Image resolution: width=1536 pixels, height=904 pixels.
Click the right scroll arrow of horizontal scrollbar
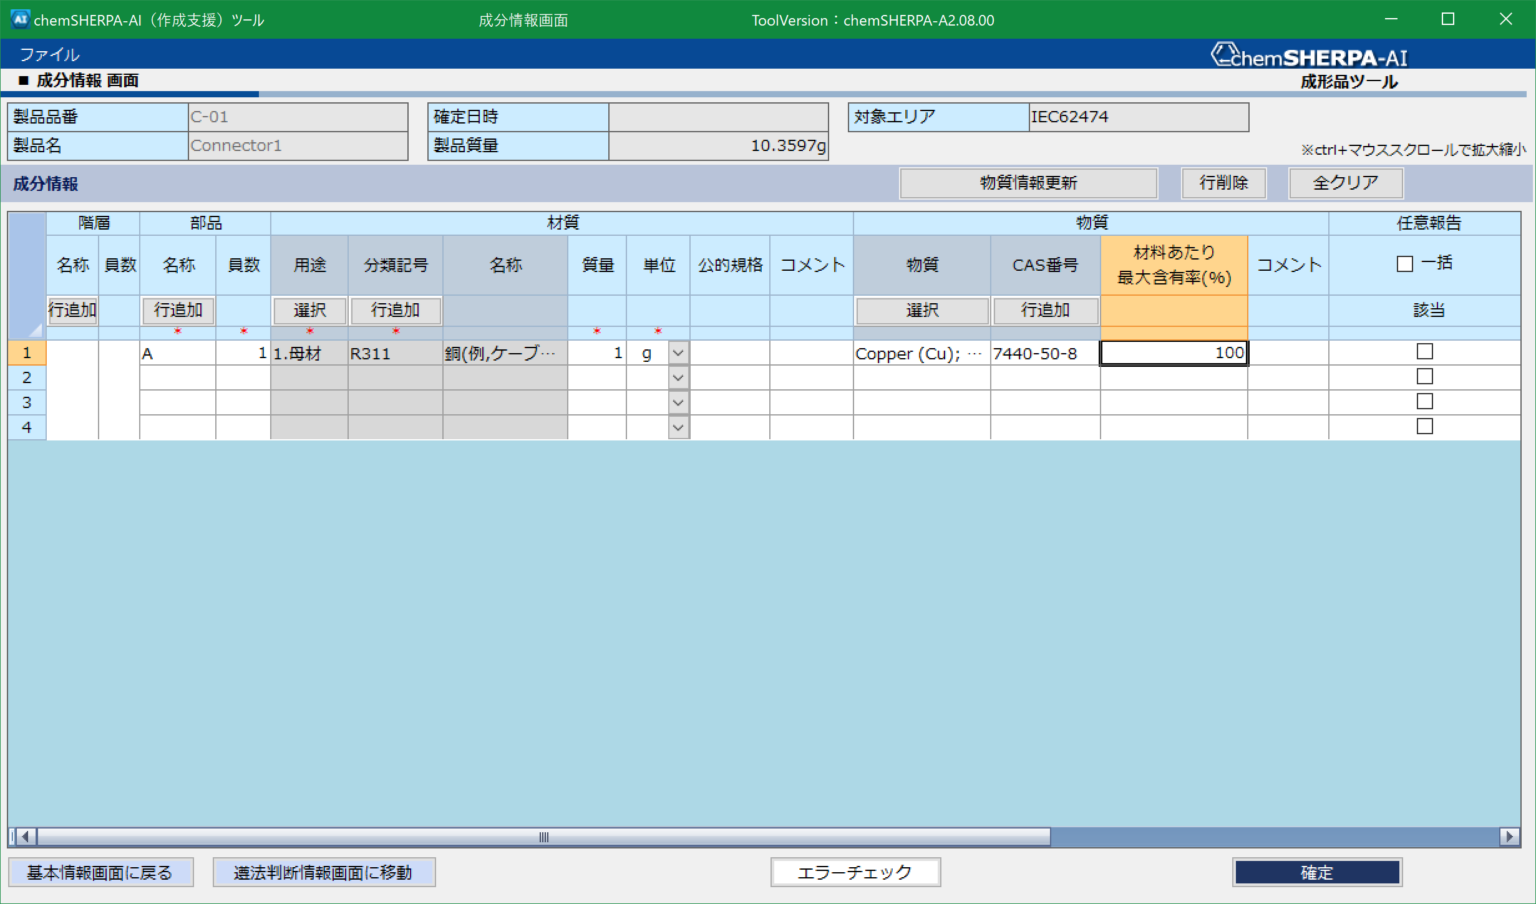pos(1509,837)
